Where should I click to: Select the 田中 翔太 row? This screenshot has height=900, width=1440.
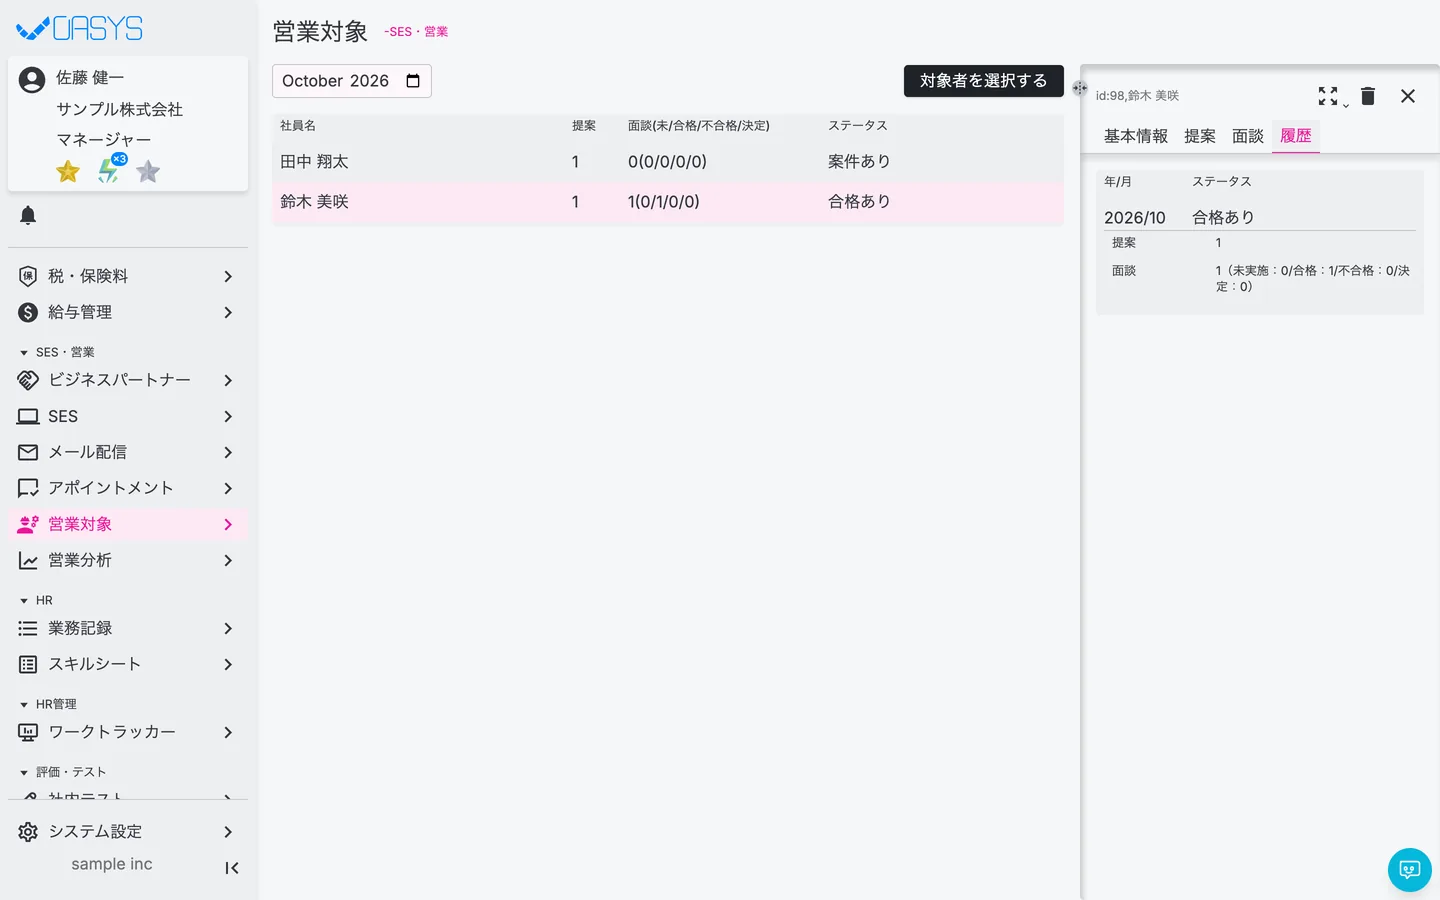coord(668,162)
